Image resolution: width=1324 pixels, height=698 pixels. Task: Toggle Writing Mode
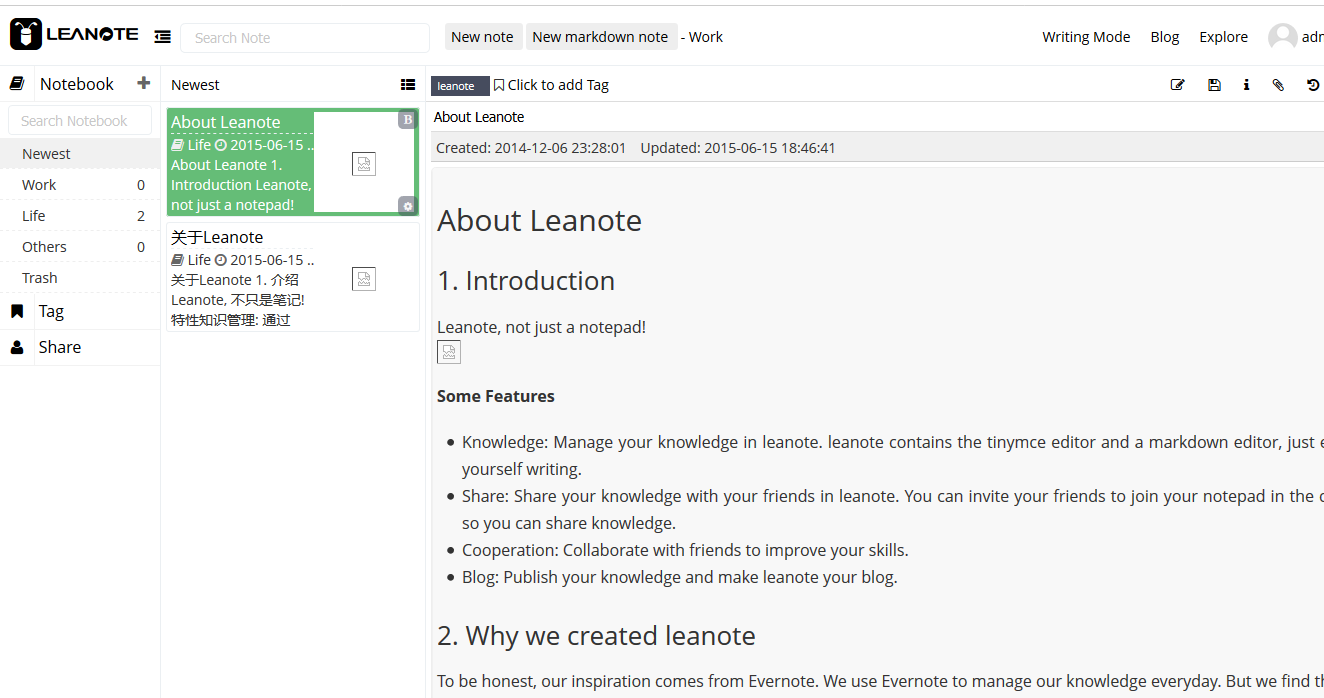tap(1086, 37)
